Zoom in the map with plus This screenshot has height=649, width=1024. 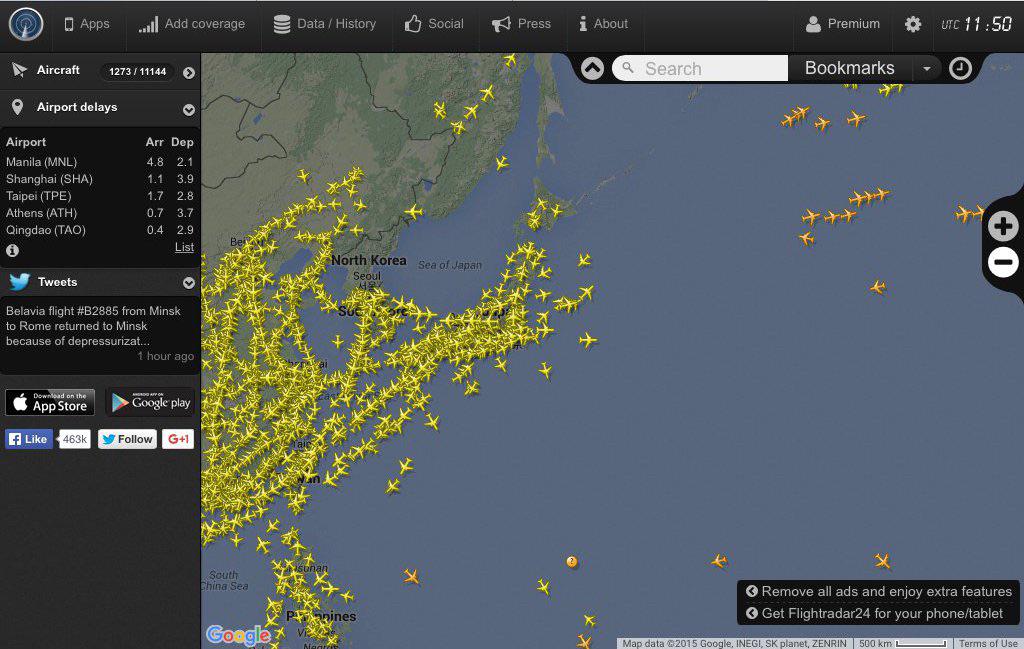[1002, 227]
